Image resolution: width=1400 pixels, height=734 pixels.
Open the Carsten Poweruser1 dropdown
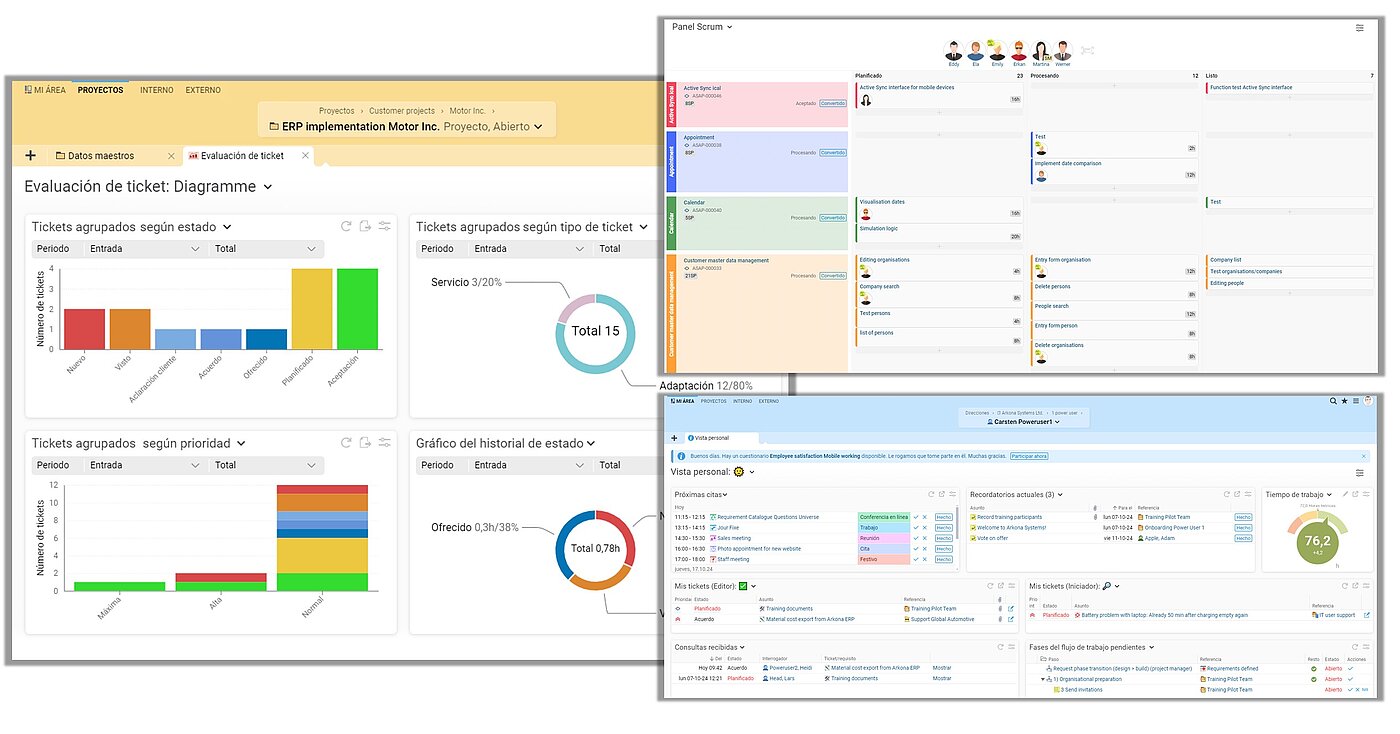[1056, 422]
